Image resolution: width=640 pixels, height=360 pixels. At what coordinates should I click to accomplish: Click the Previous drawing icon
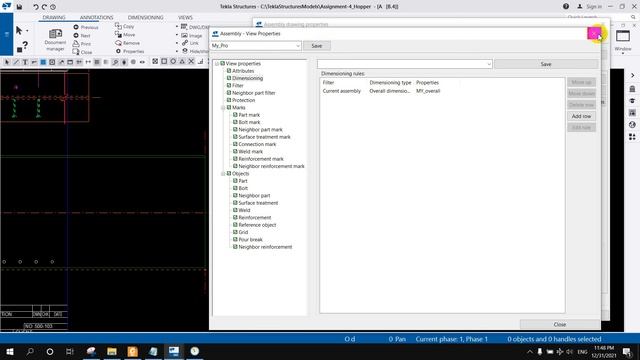76,27
